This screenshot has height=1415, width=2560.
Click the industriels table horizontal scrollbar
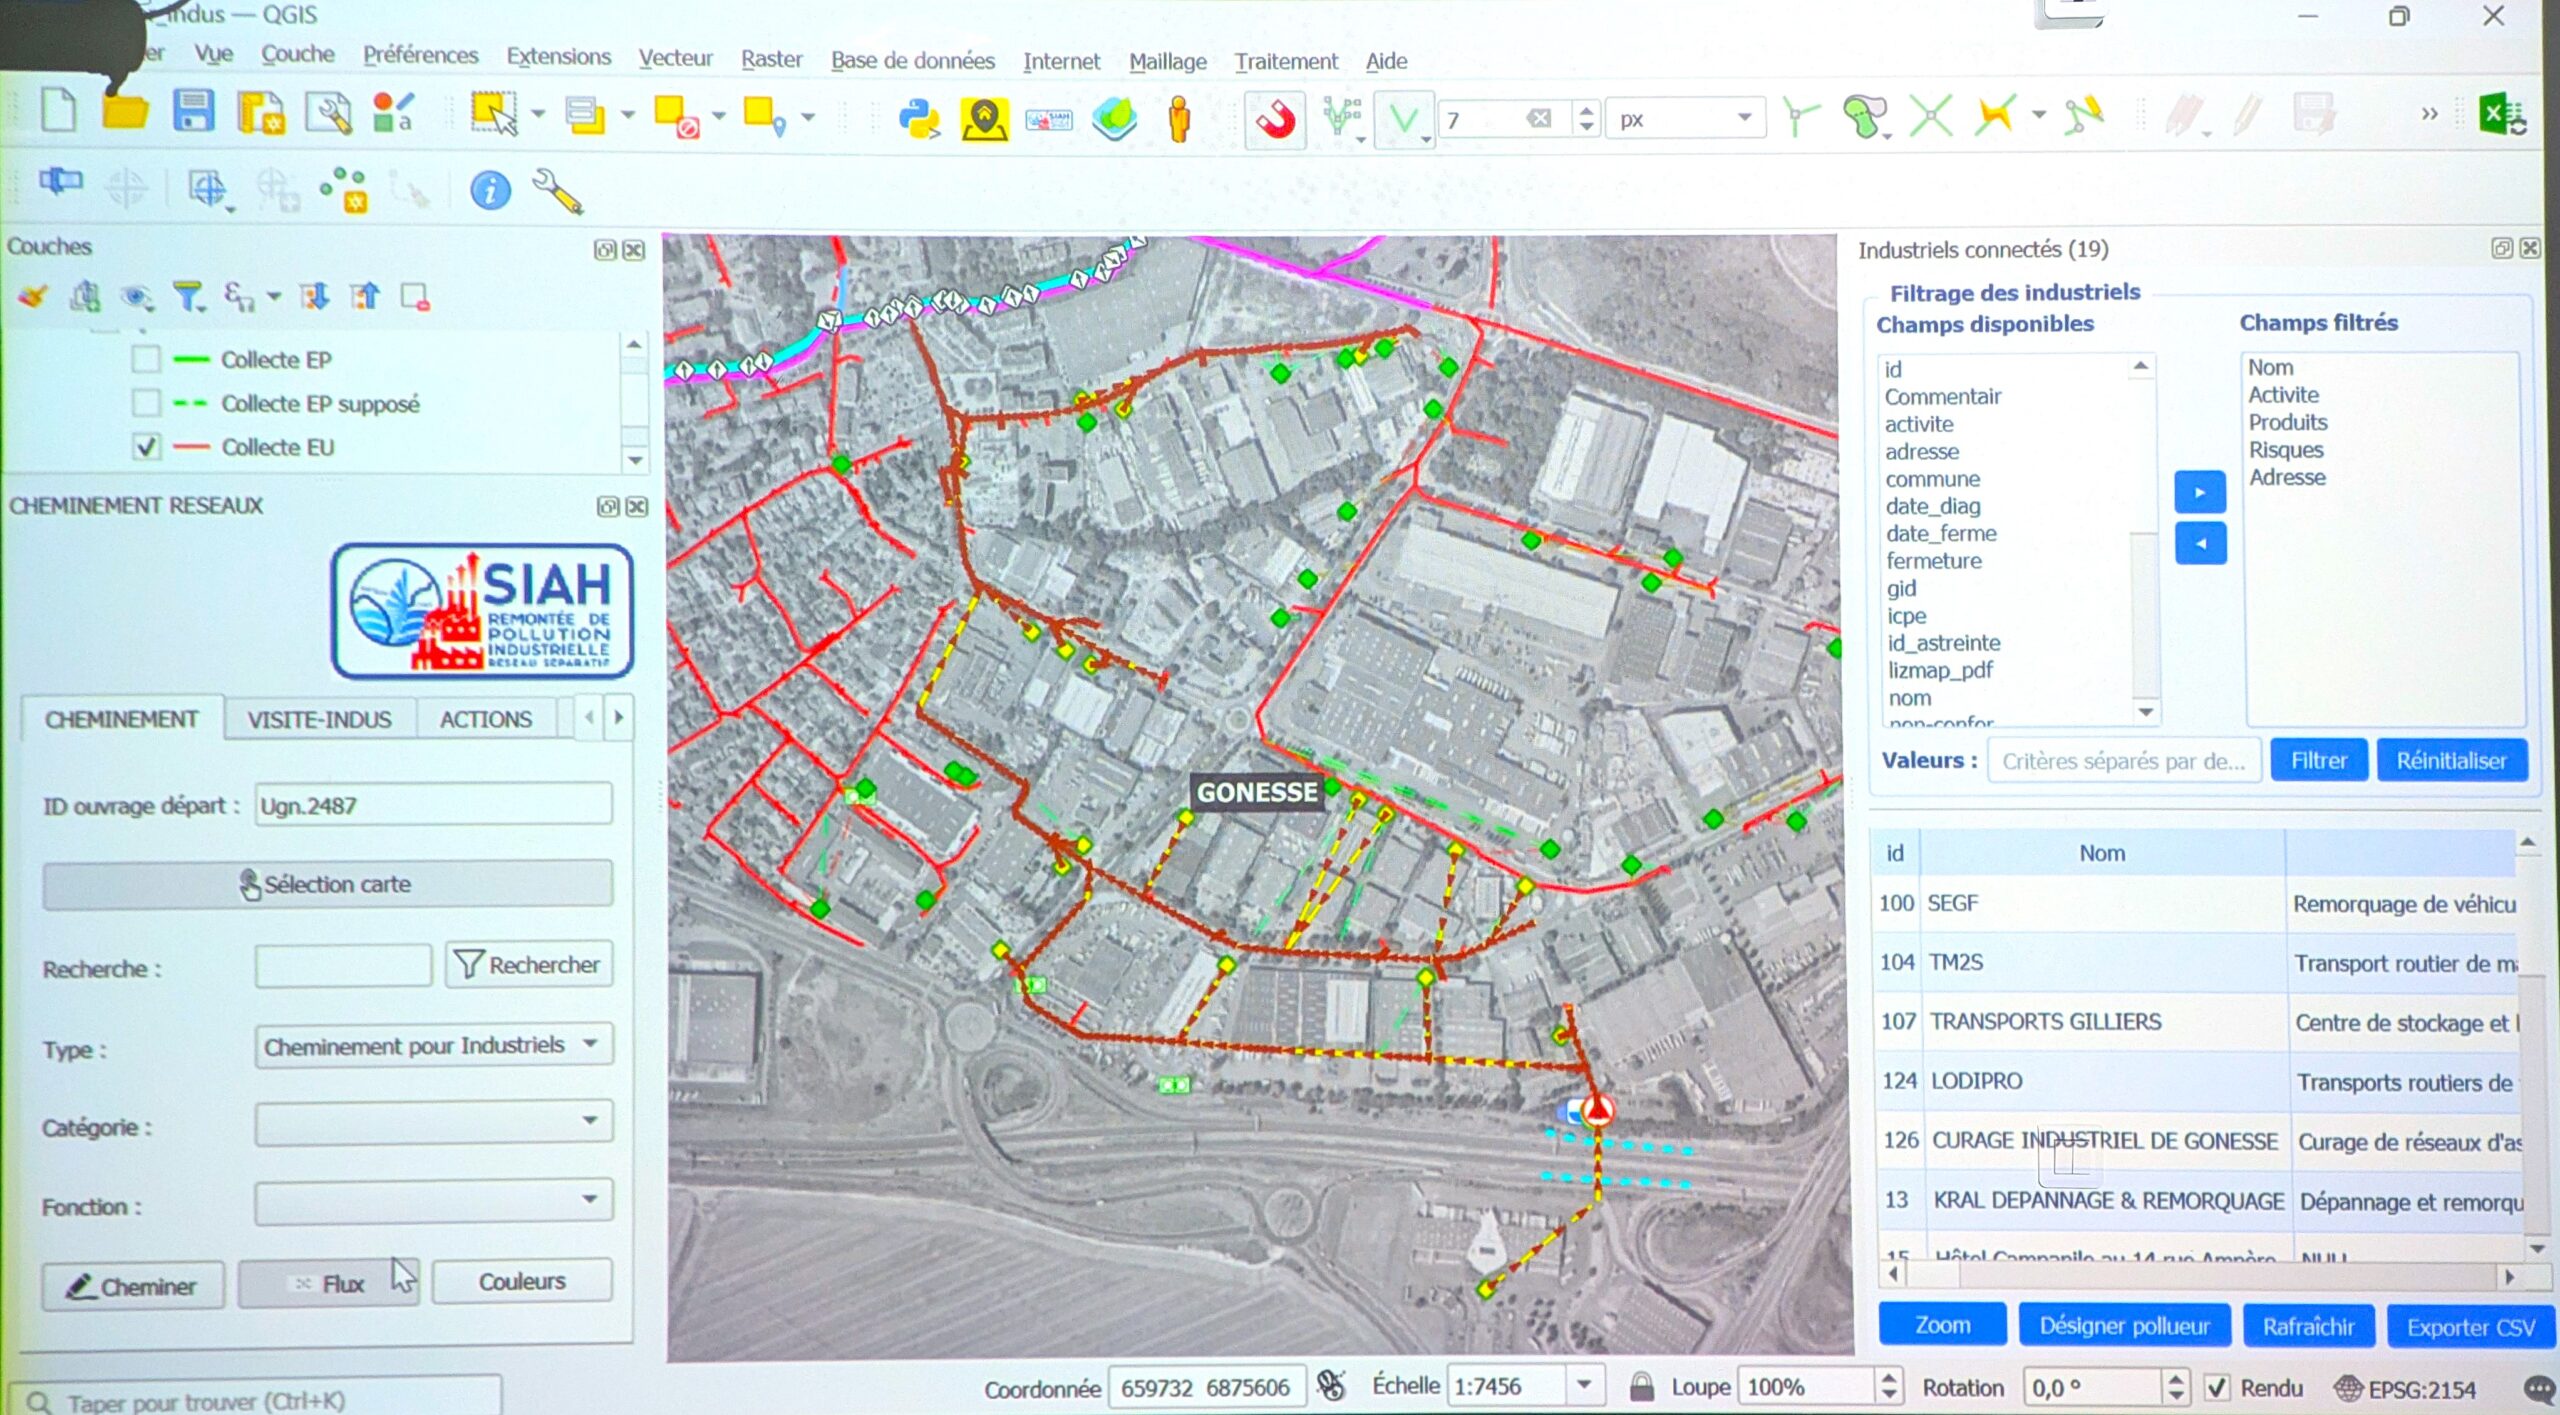pyautogui.click(x=2200, y=1277)
